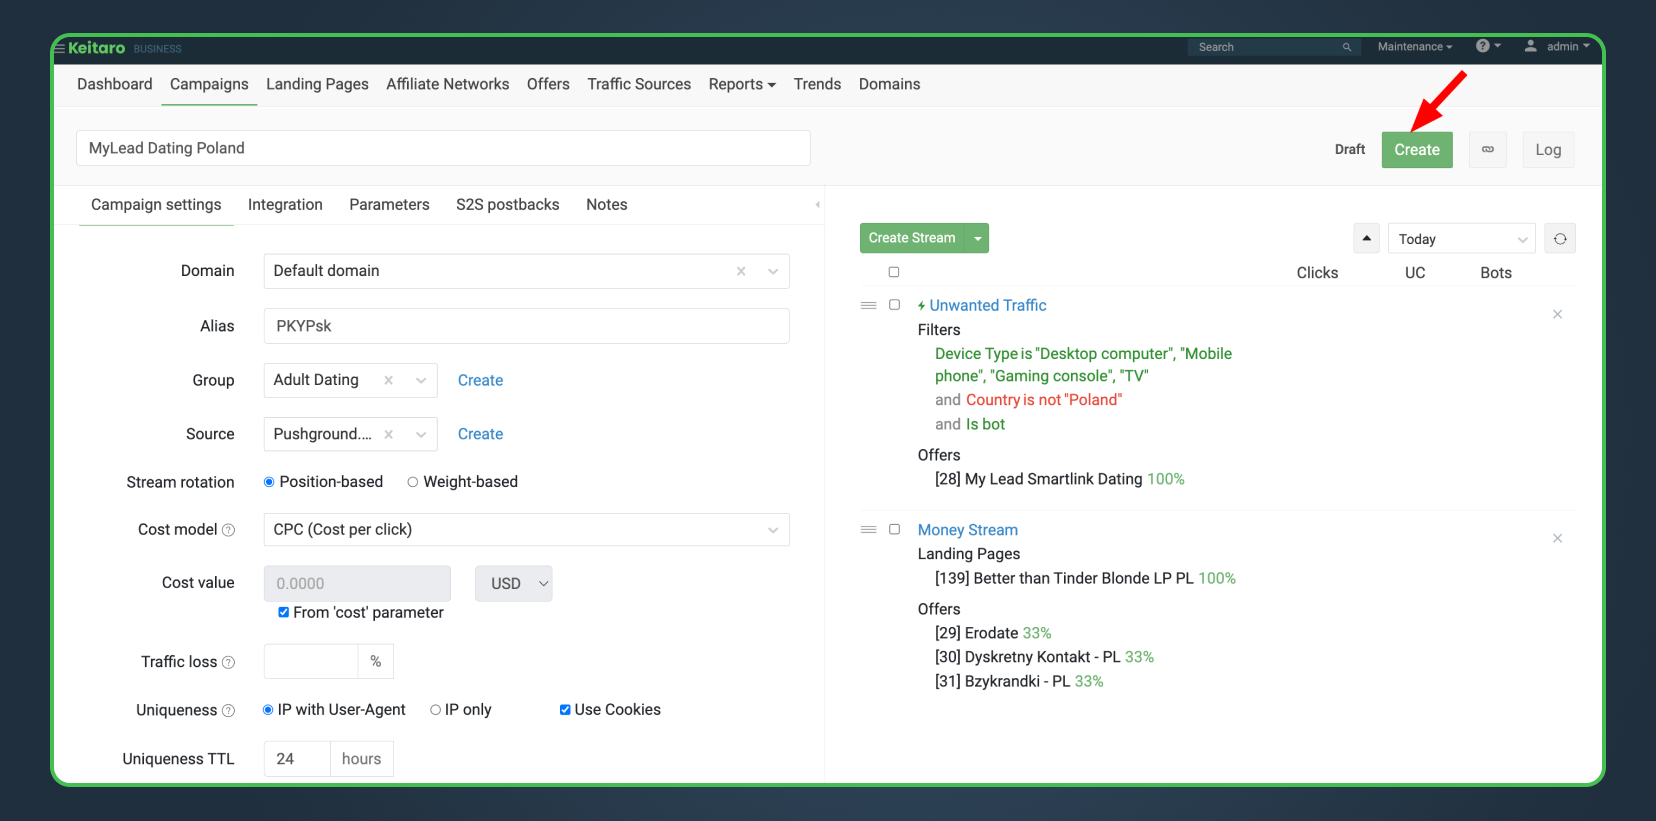Collapse the settings panel arrow
Viewport: 1656px width, 821px height.
[x=817, y=205]
